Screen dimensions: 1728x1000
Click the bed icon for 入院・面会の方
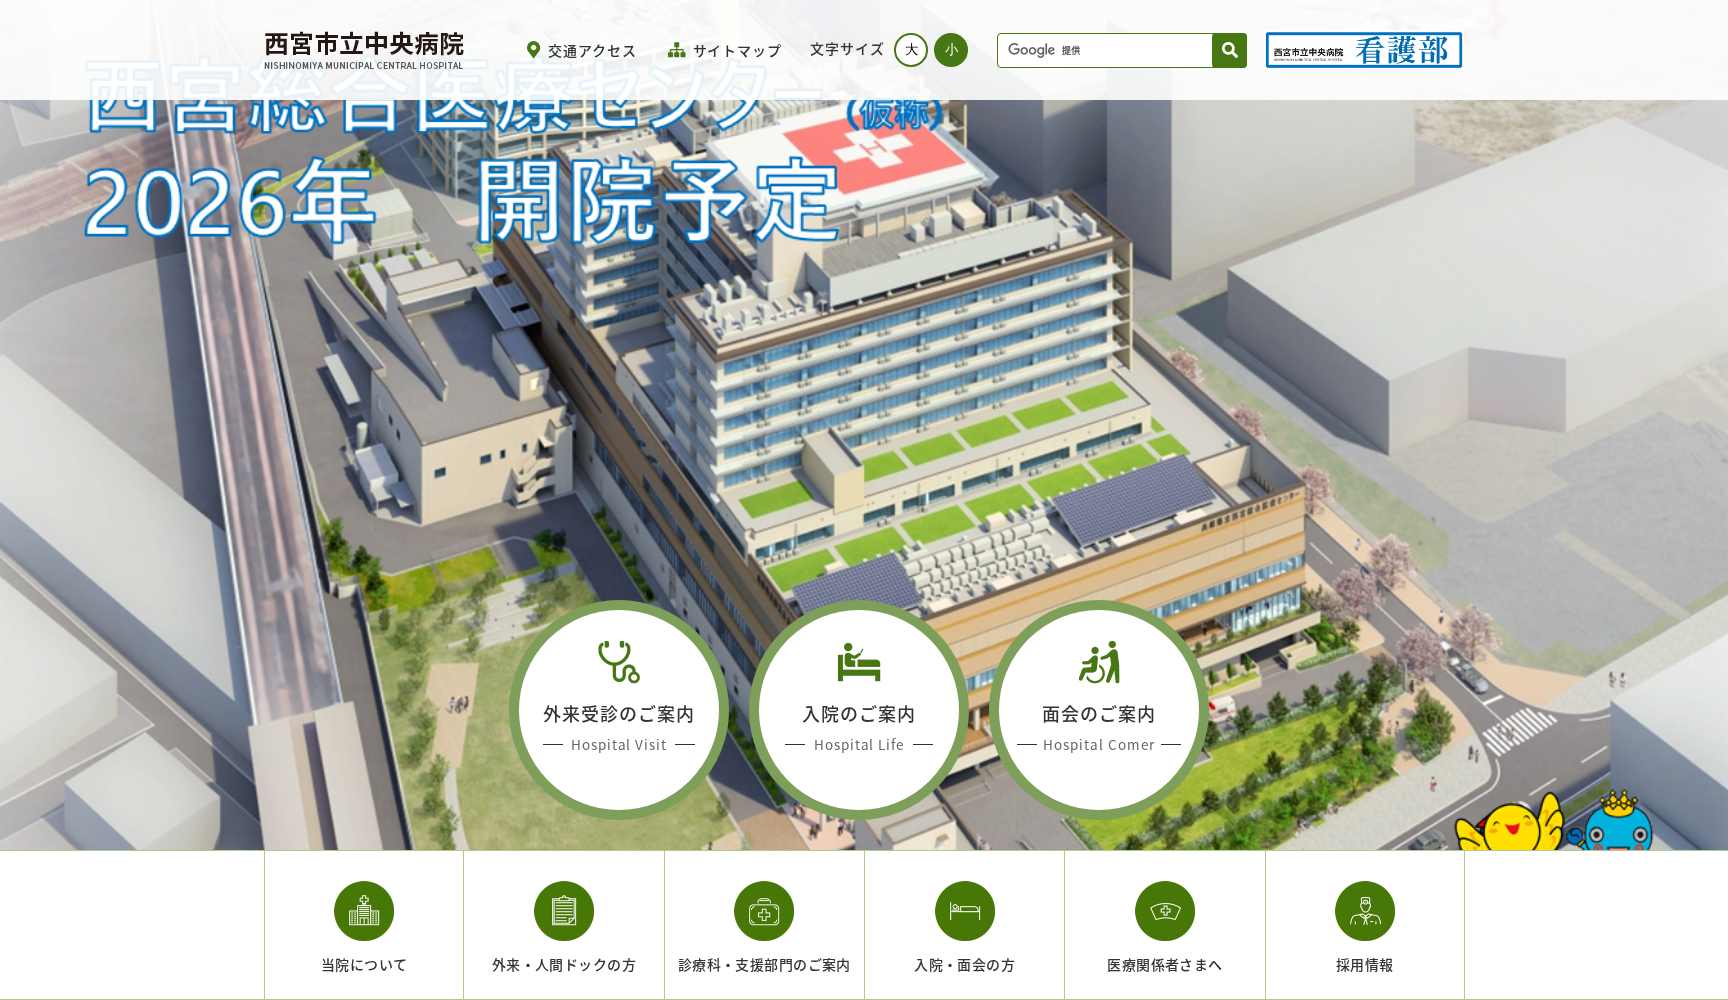click(963, 911)
